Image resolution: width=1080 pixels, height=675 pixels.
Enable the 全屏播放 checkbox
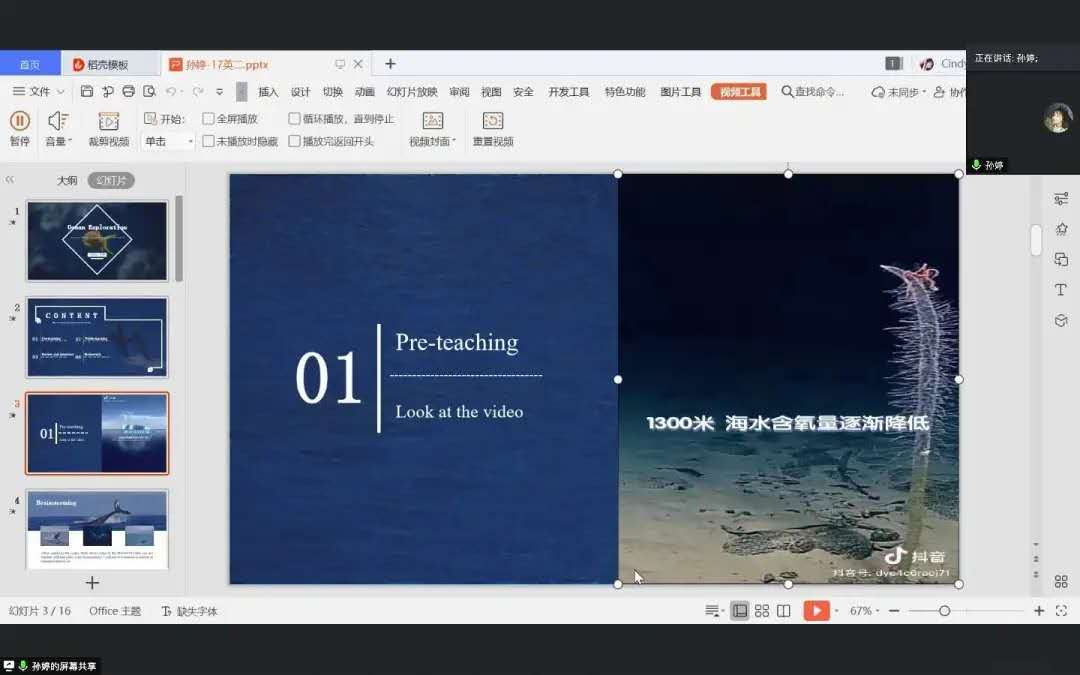point(209,119)
